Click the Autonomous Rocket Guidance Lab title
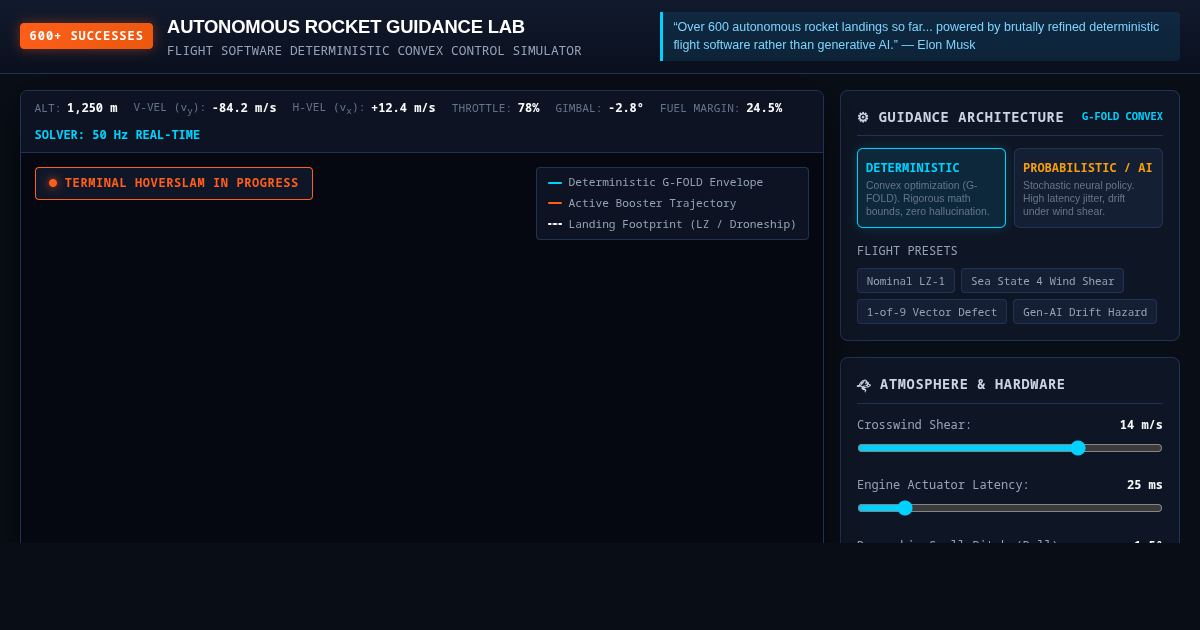 point(346,27)
